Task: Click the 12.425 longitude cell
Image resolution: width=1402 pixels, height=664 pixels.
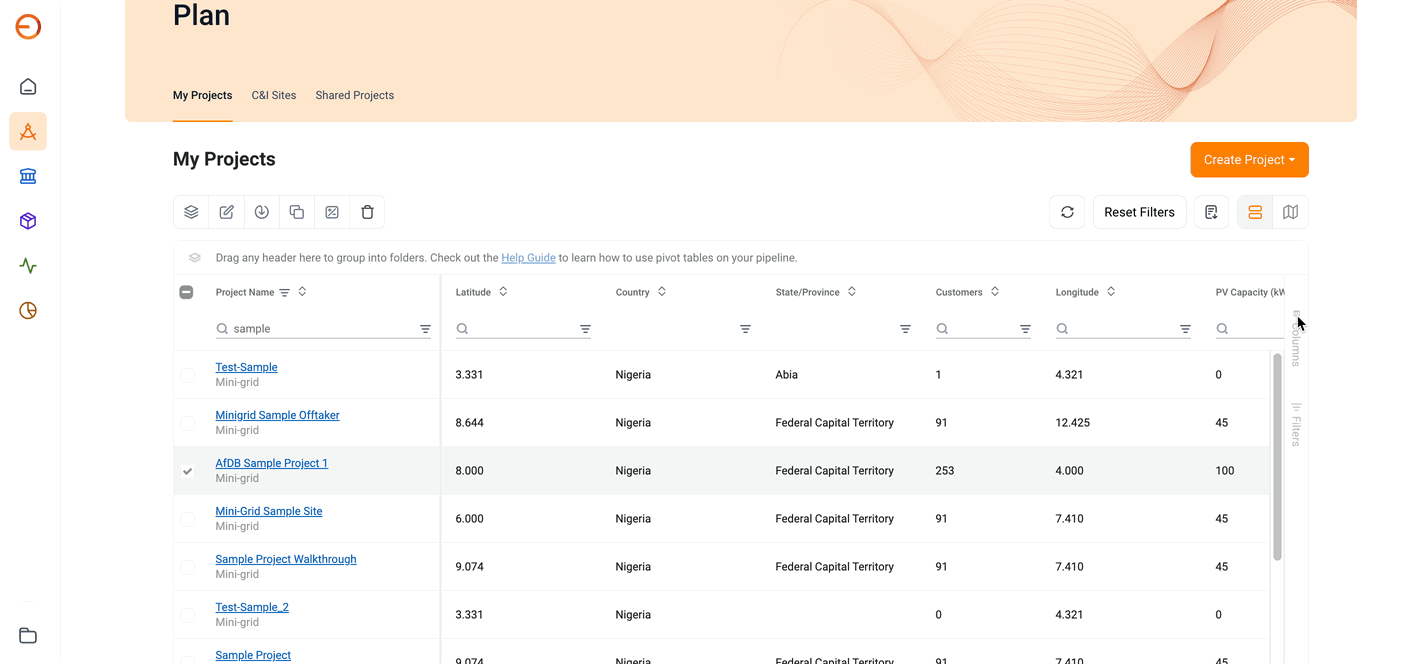Action: (1073, 423)
